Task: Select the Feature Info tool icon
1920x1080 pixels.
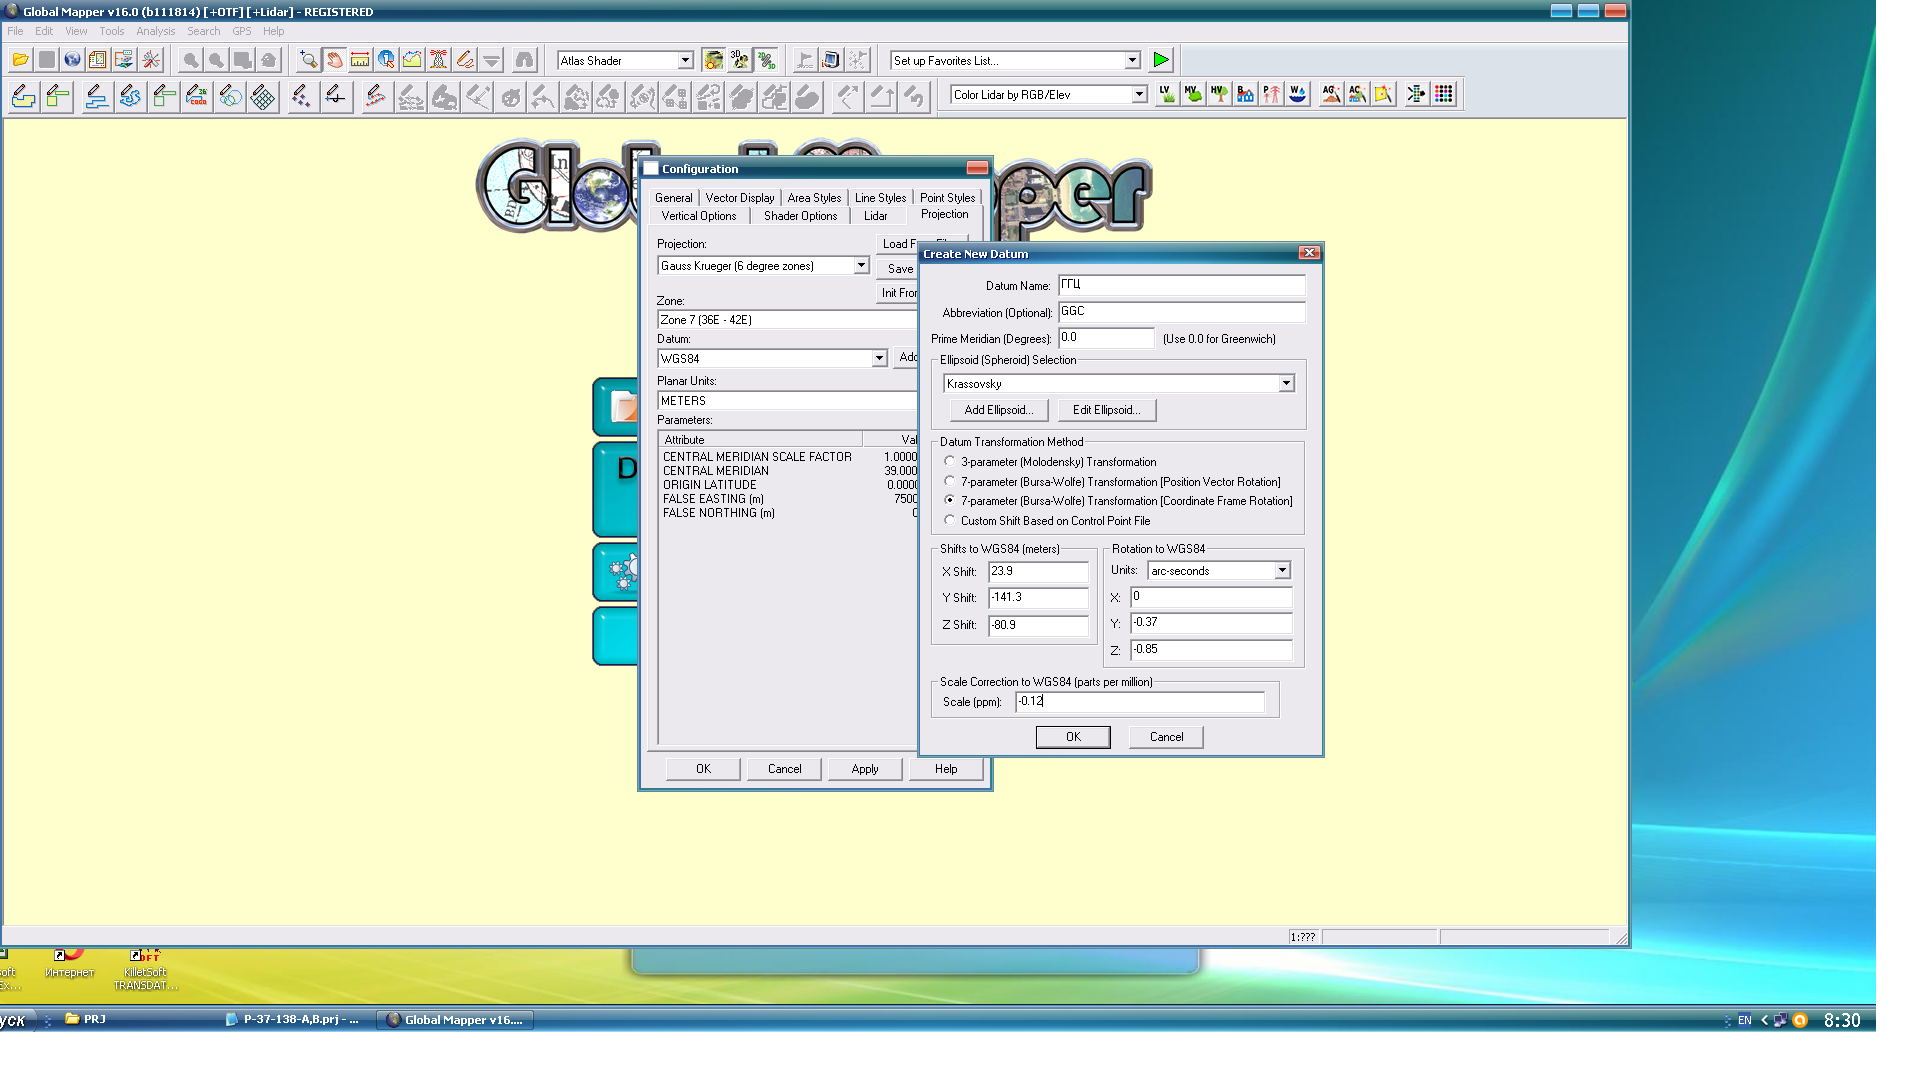Action: tap(386, 60)
